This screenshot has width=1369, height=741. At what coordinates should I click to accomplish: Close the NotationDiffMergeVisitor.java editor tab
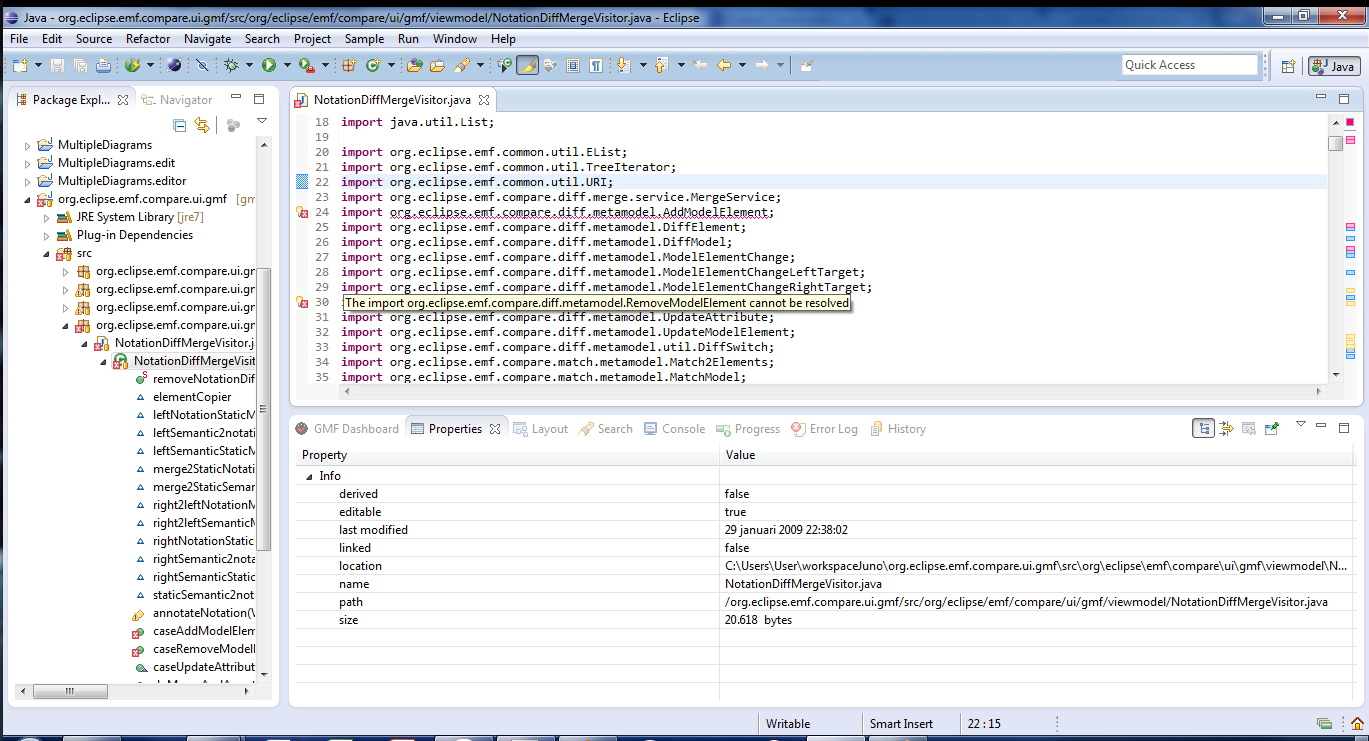click(484, 100)
